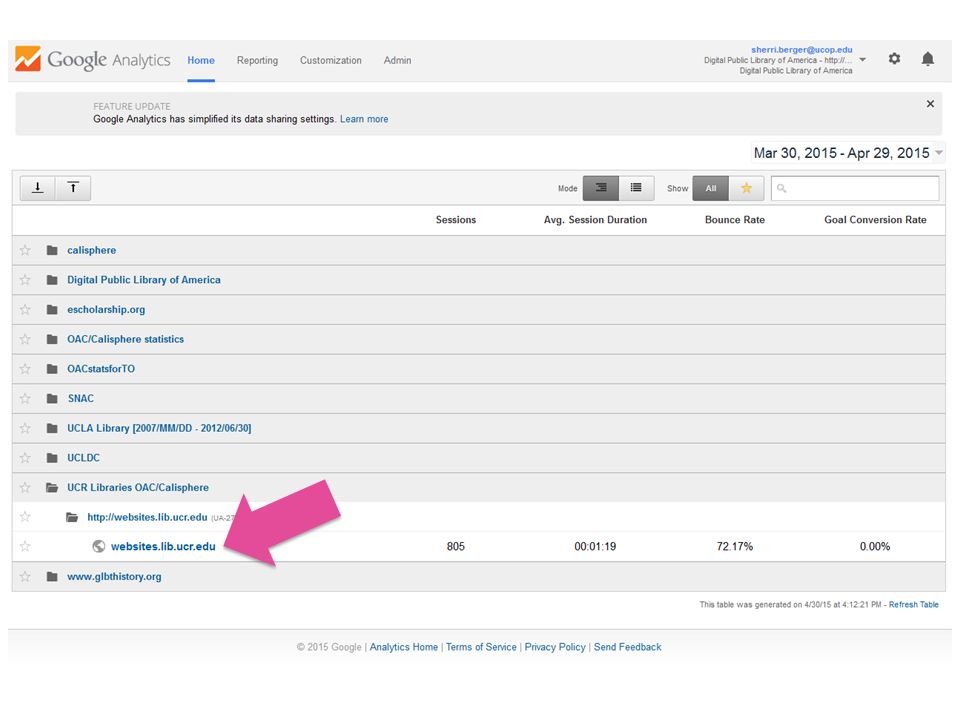960x720 pixels.
Task: Expand the UCLDC folder icon
Action: pos(52,458)
